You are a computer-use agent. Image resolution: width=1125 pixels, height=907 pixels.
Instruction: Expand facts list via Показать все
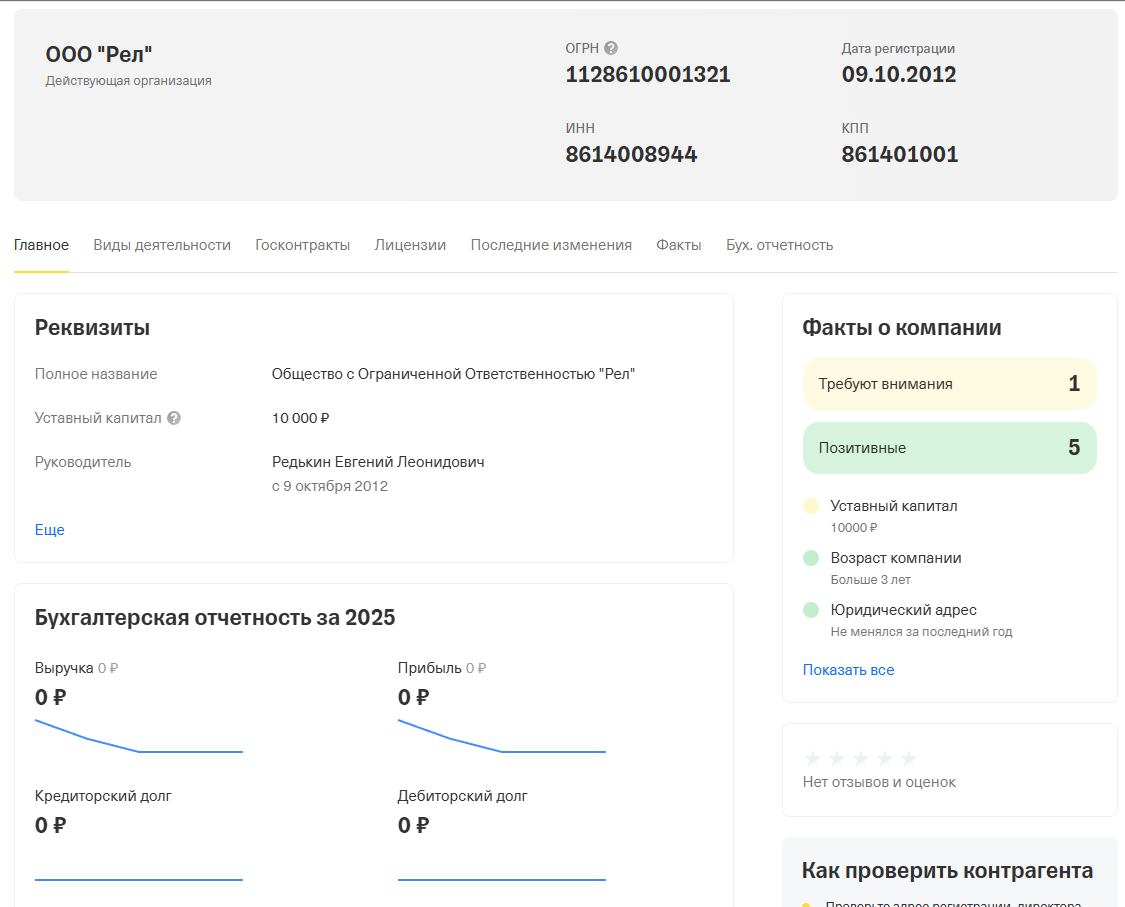[x=848, y=670]
